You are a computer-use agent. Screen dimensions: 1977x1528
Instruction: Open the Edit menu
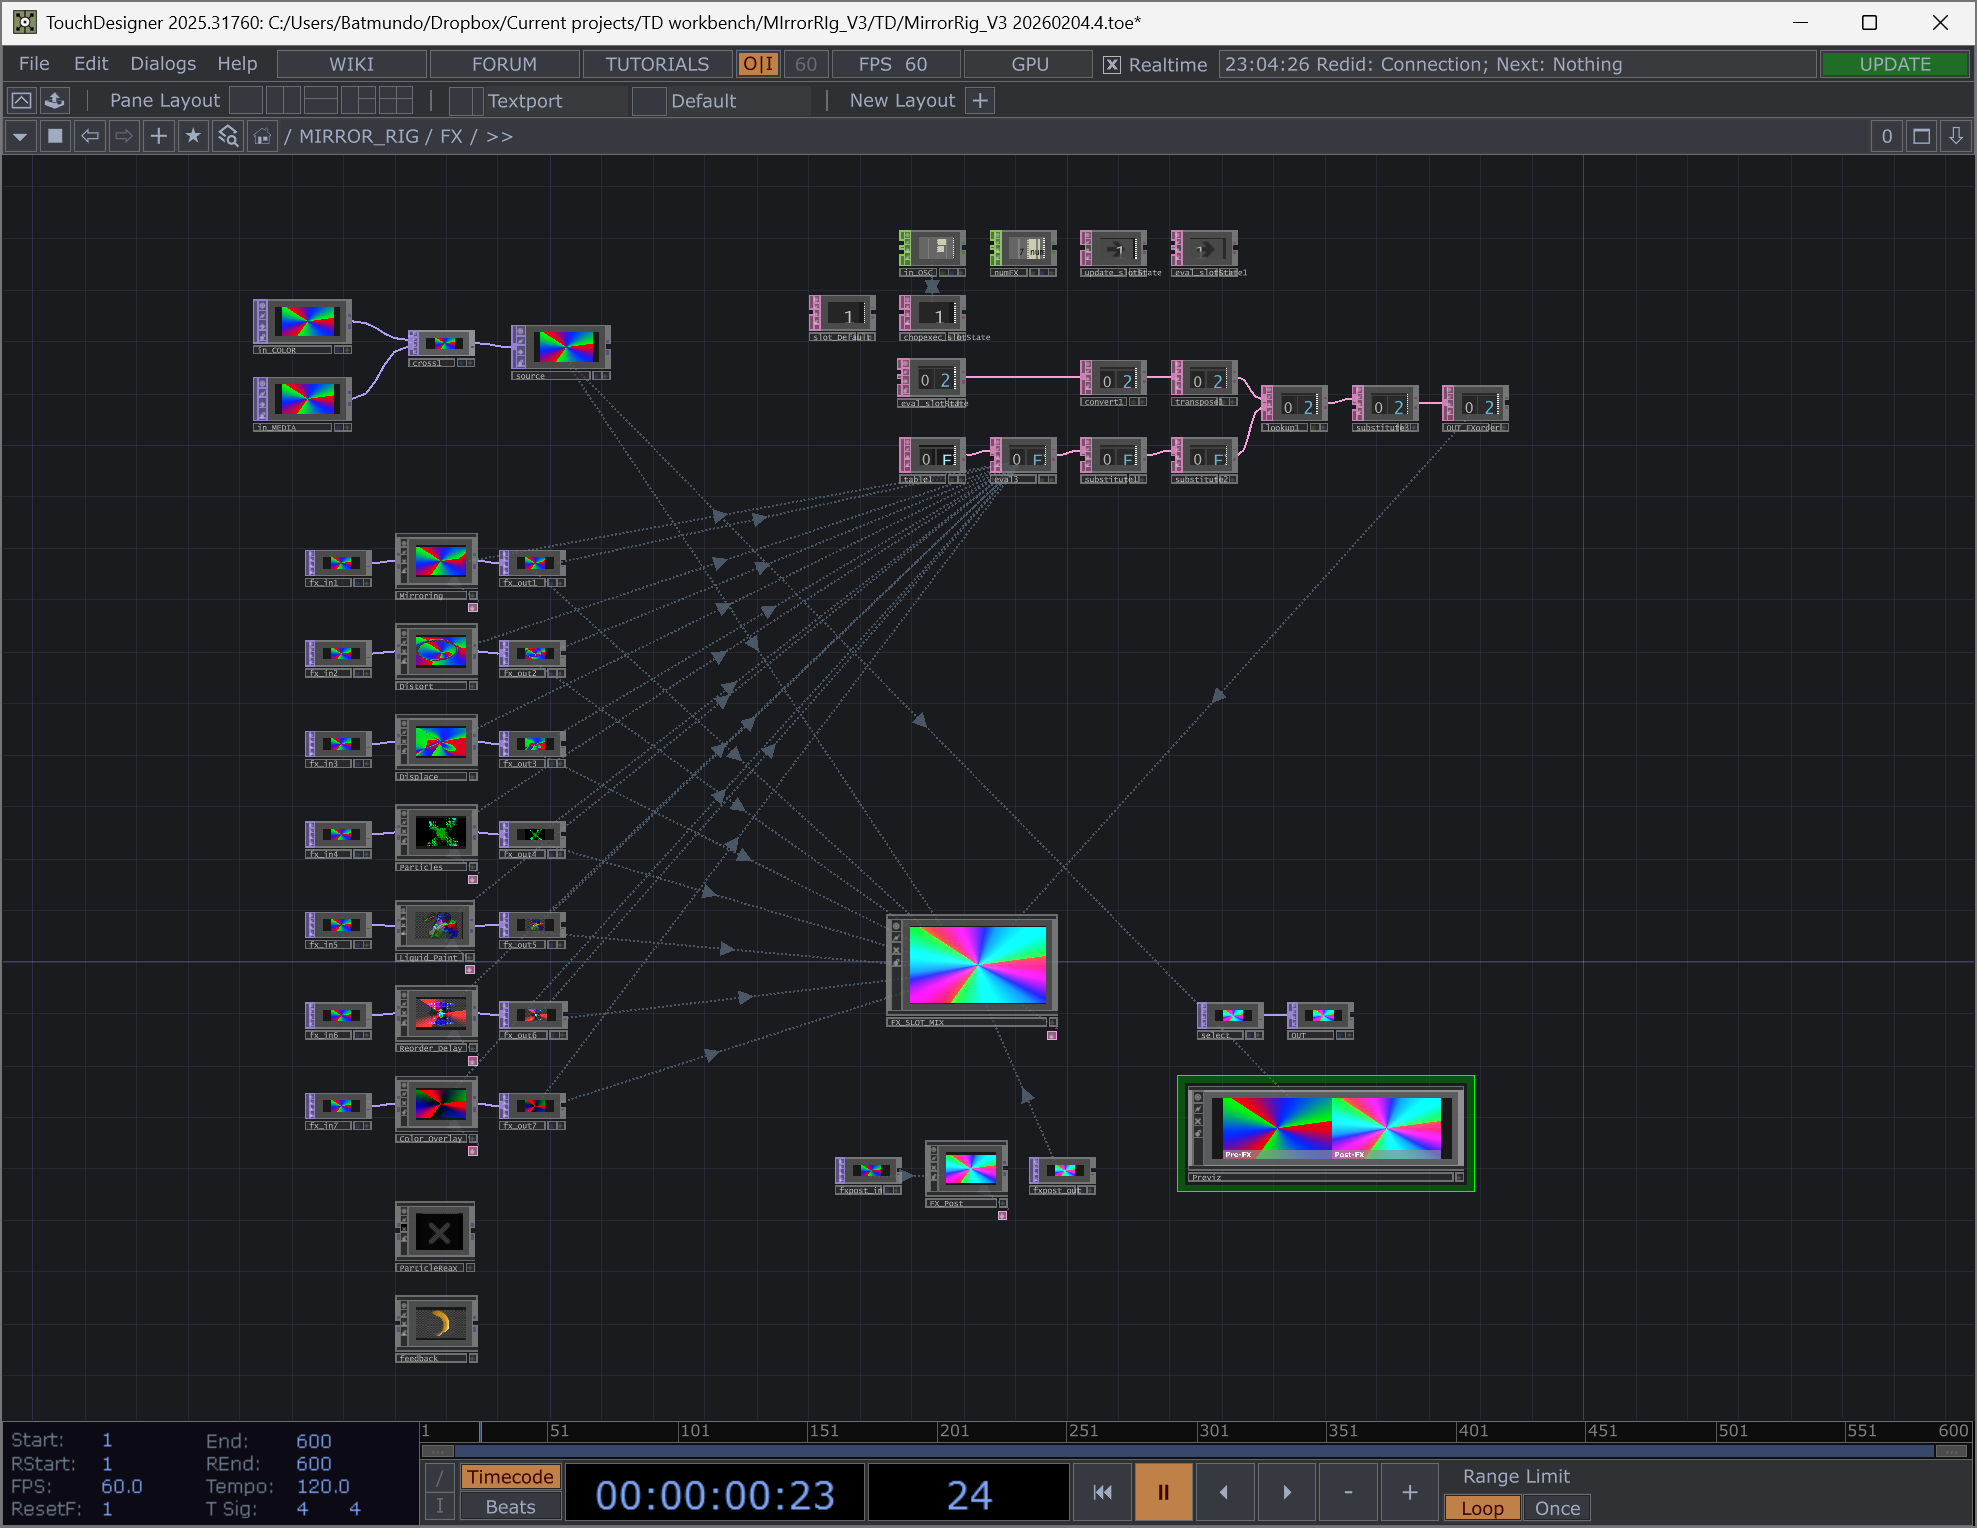click(90, 64)
